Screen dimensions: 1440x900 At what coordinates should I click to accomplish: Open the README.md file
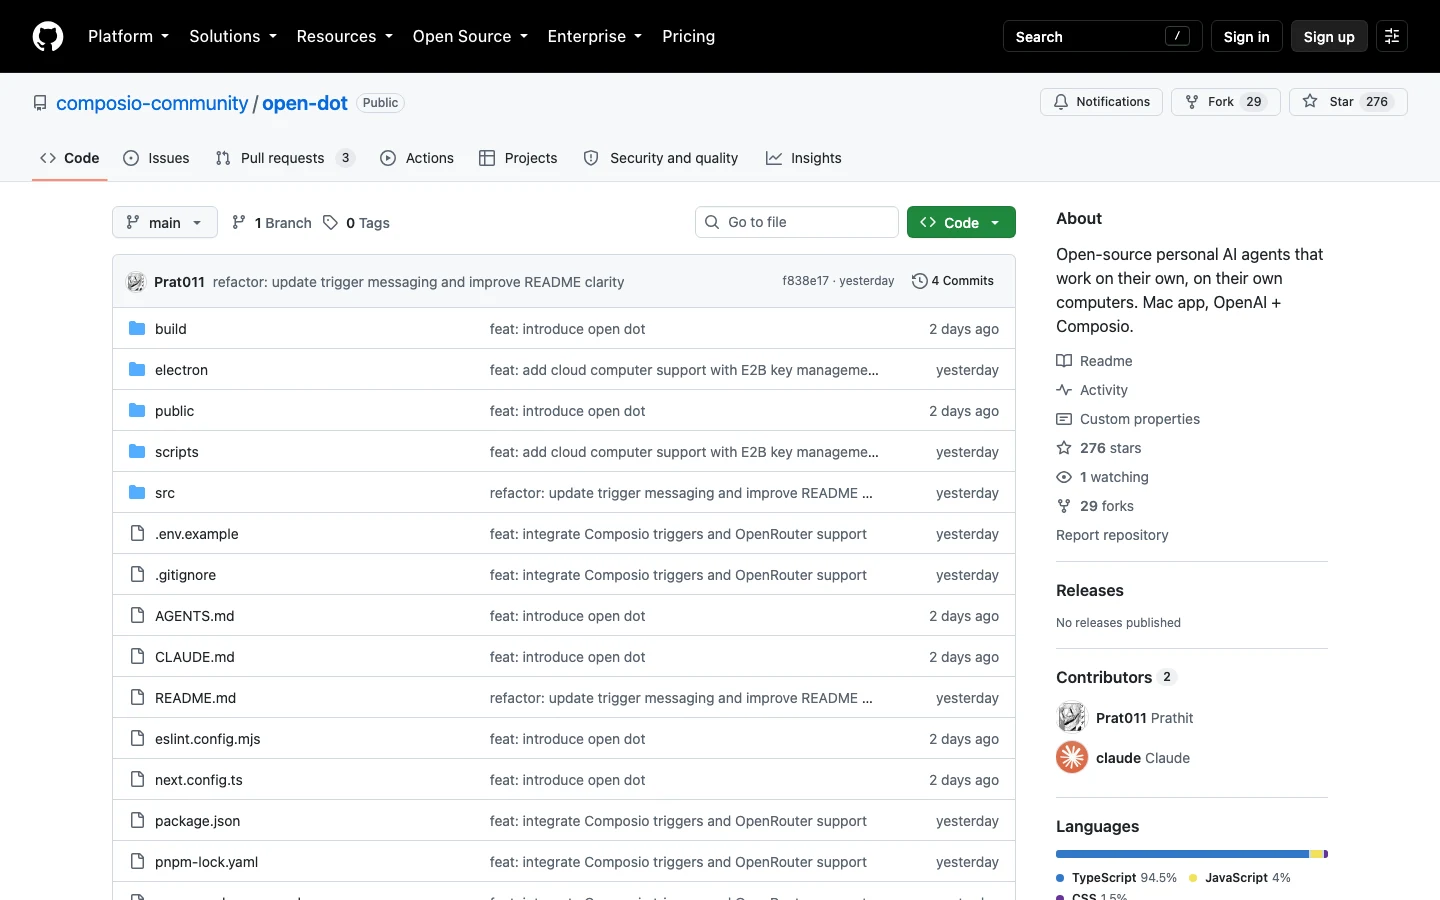point(195,698)
